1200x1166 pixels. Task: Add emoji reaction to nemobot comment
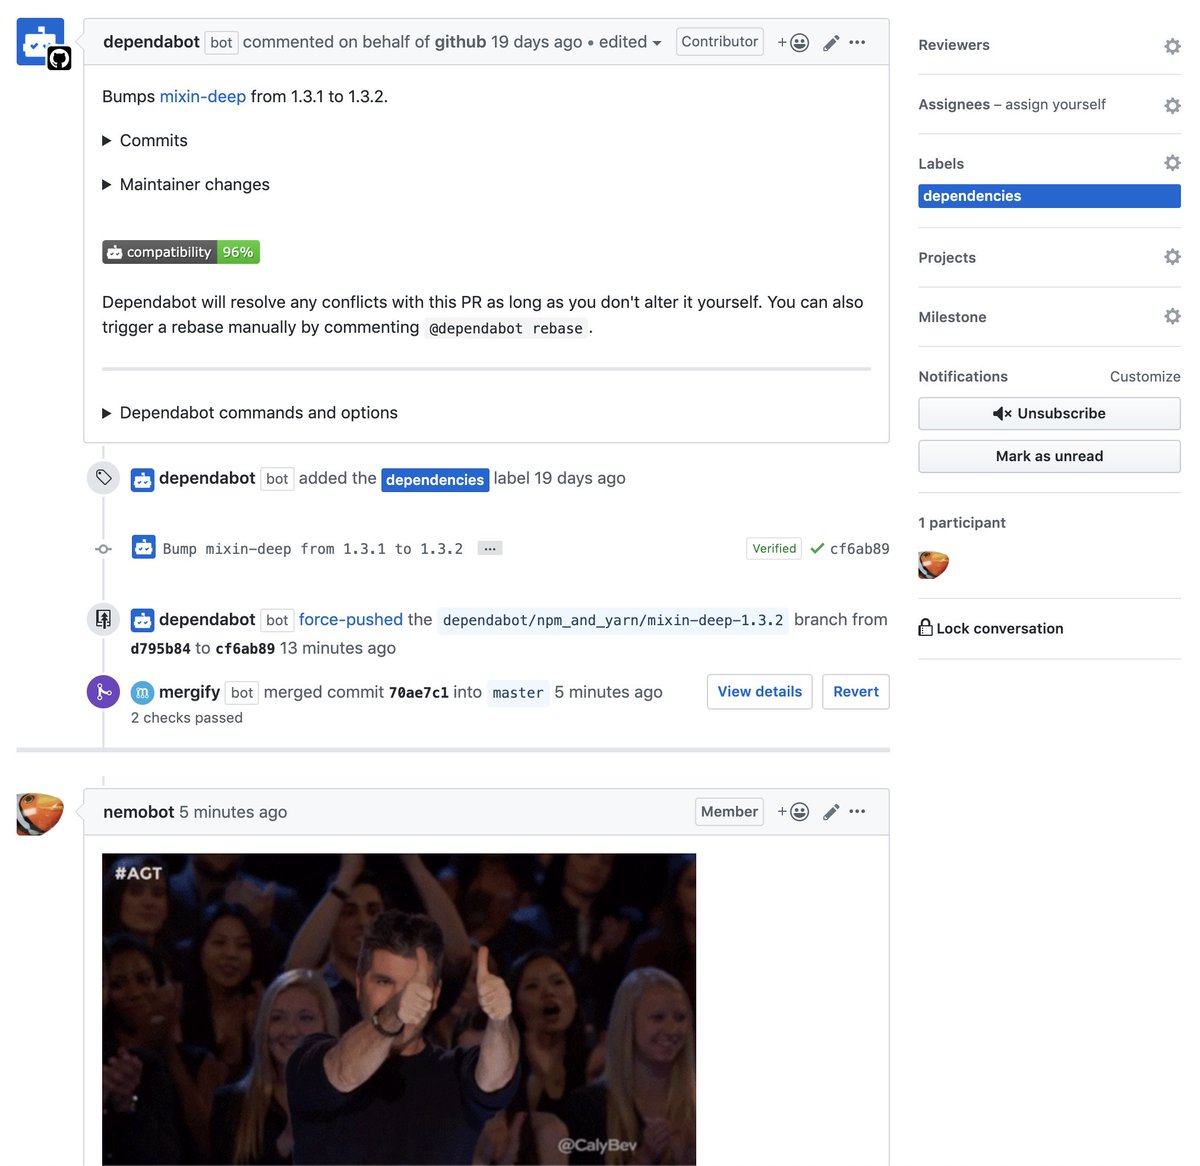[x=793, y=812]
